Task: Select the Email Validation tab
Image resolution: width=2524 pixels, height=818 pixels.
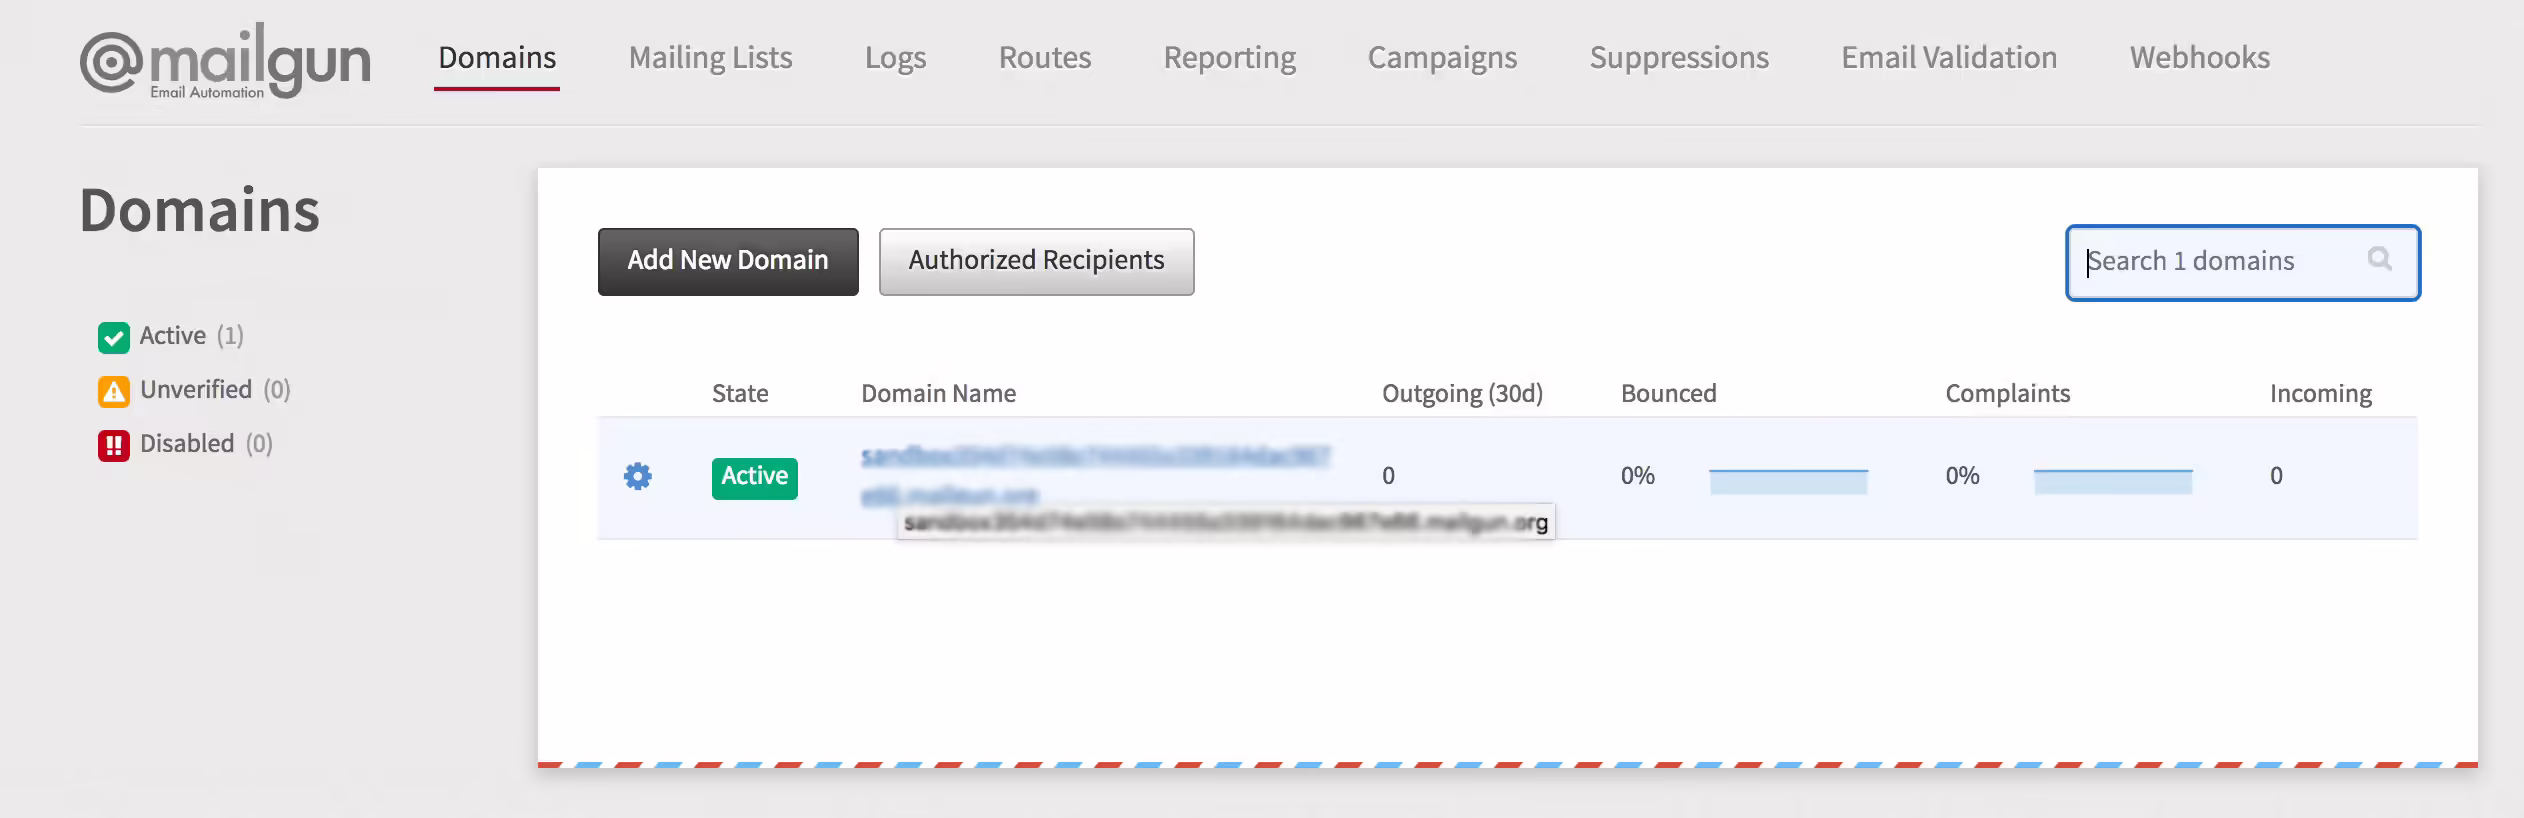Action: coord(1949,58)
